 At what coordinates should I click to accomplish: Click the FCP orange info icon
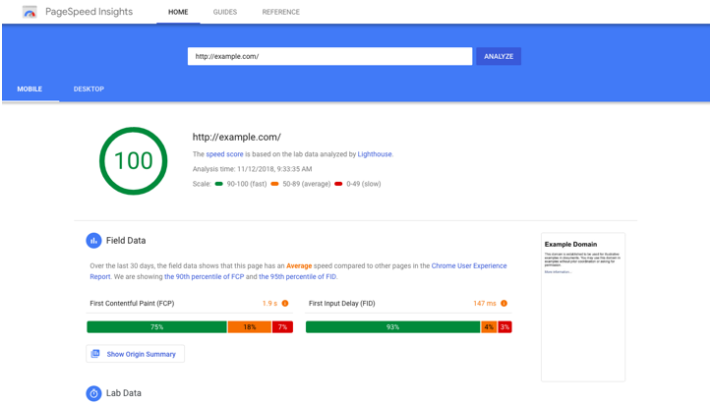(x=285, y=303)
